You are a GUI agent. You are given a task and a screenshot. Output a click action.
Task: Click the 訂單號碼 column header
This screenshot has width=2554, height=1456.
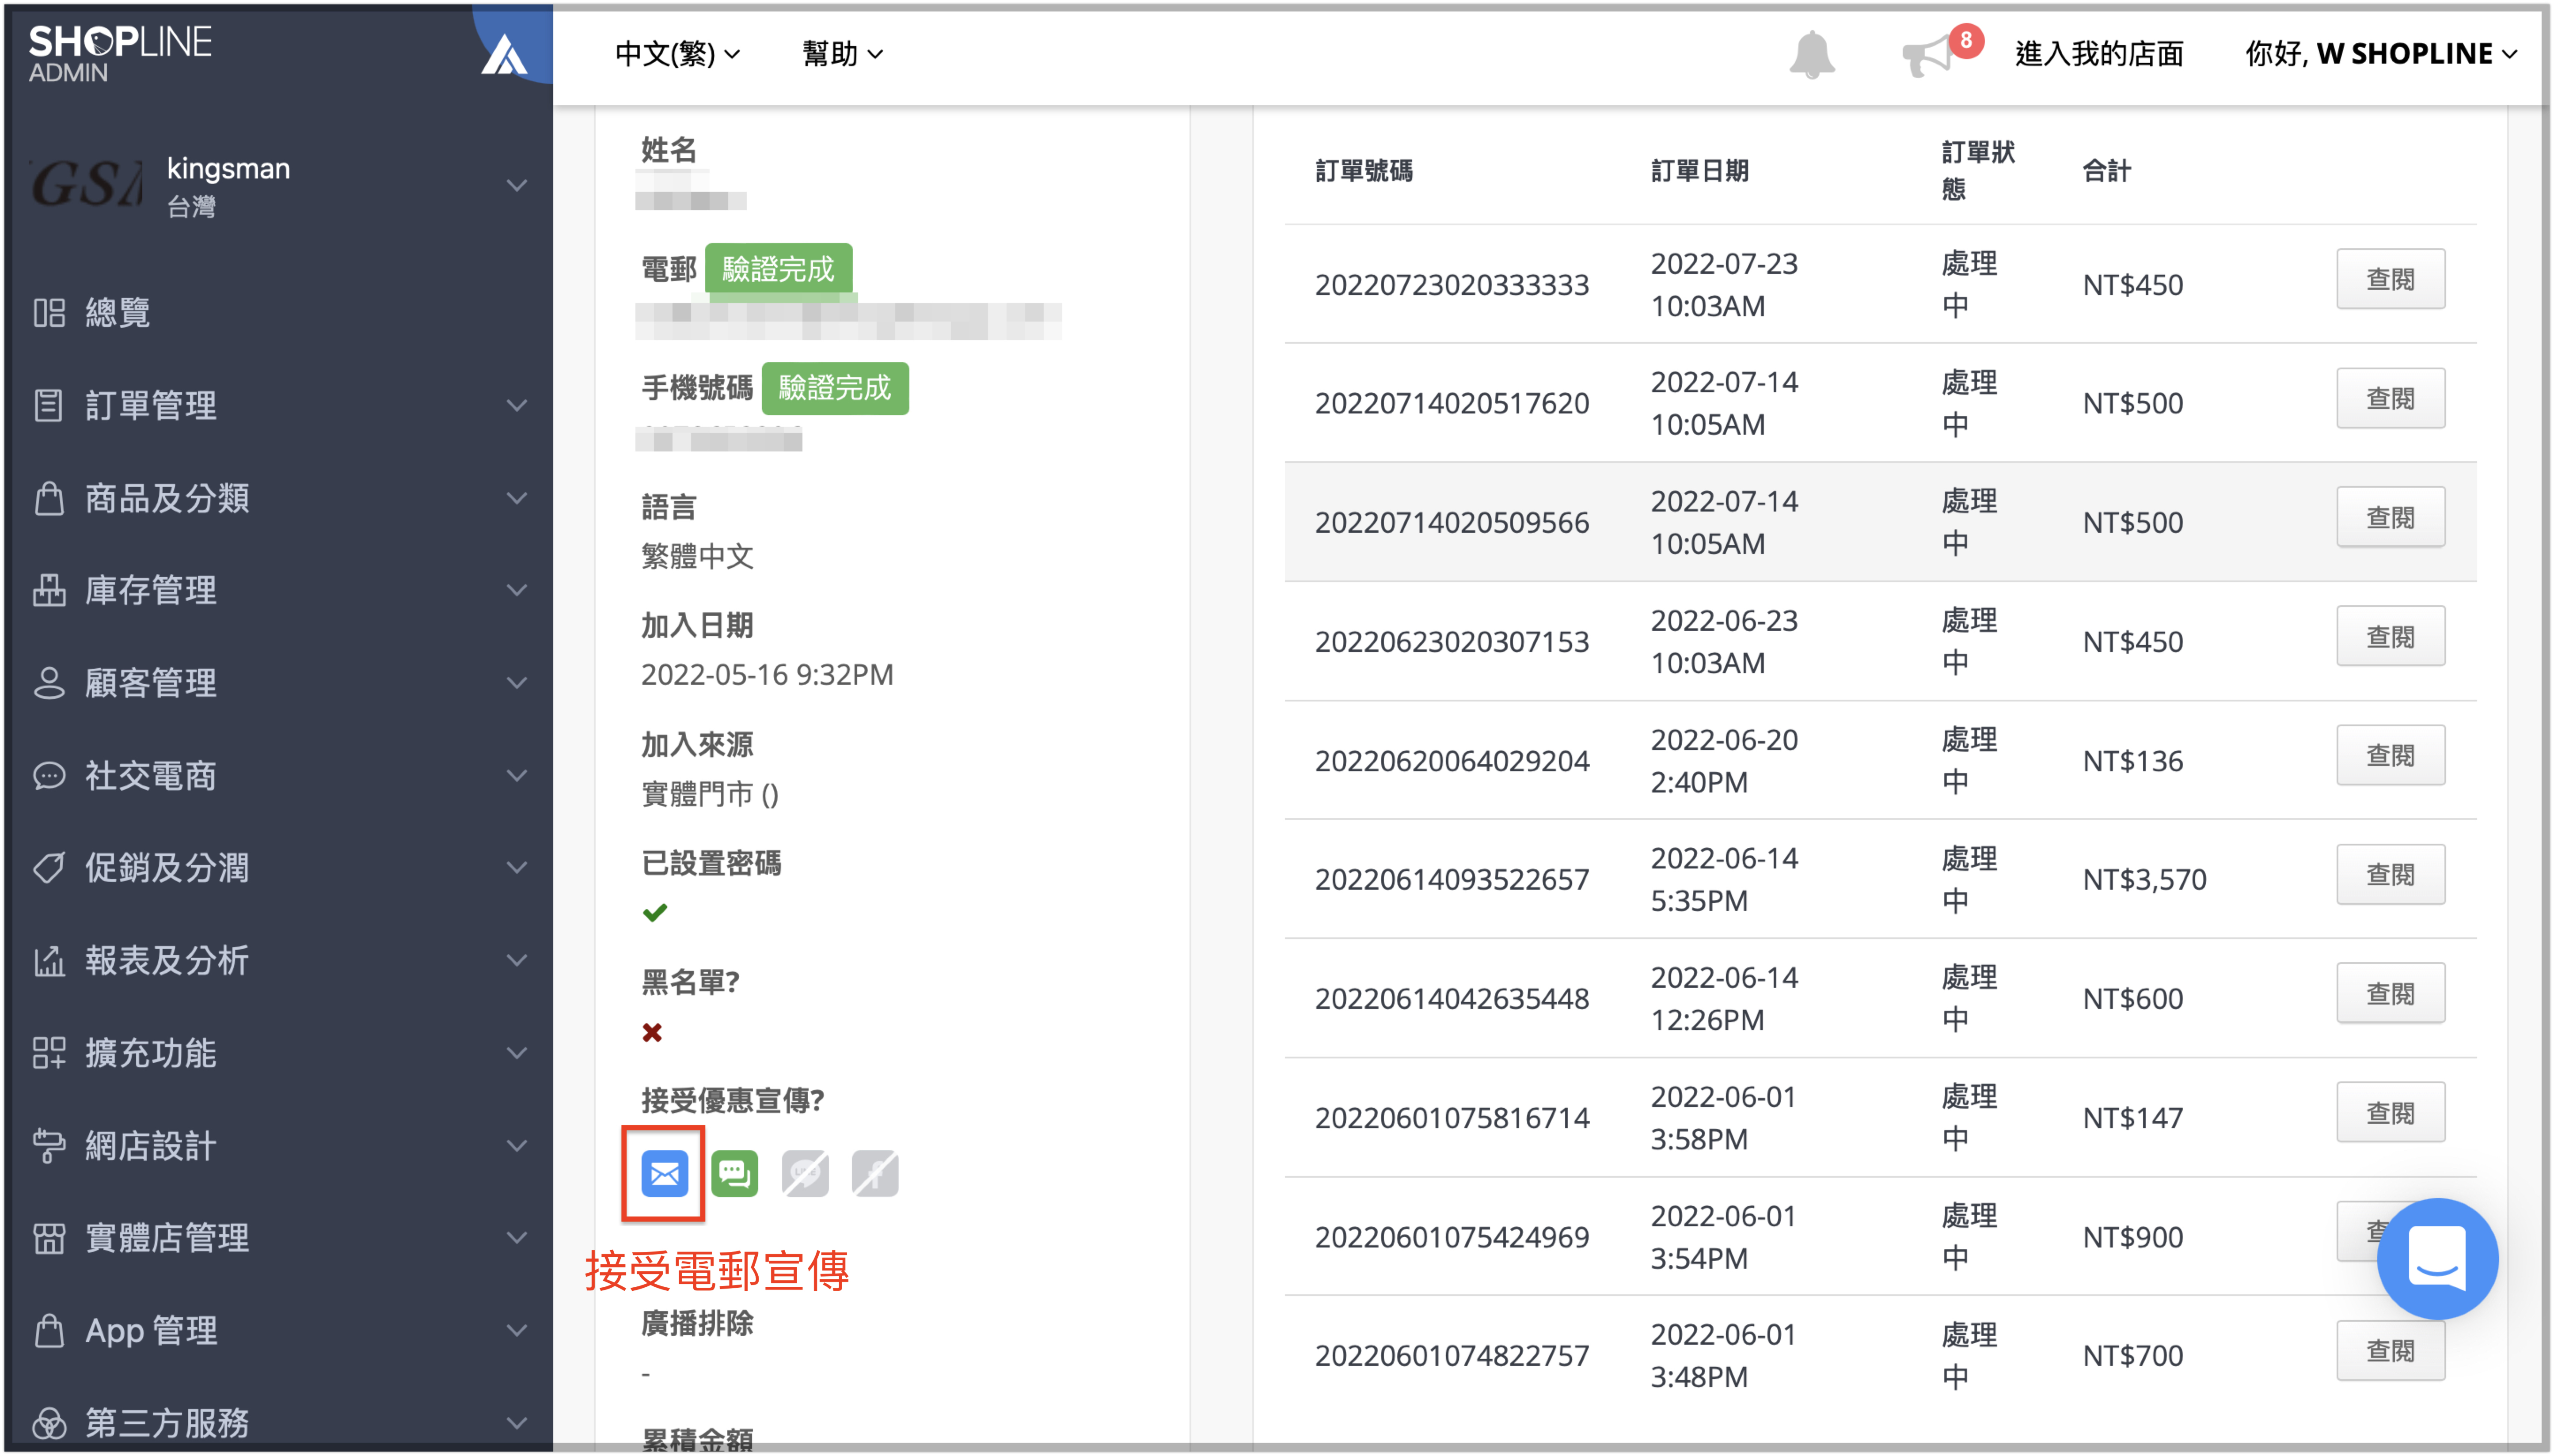(1363, 170)
